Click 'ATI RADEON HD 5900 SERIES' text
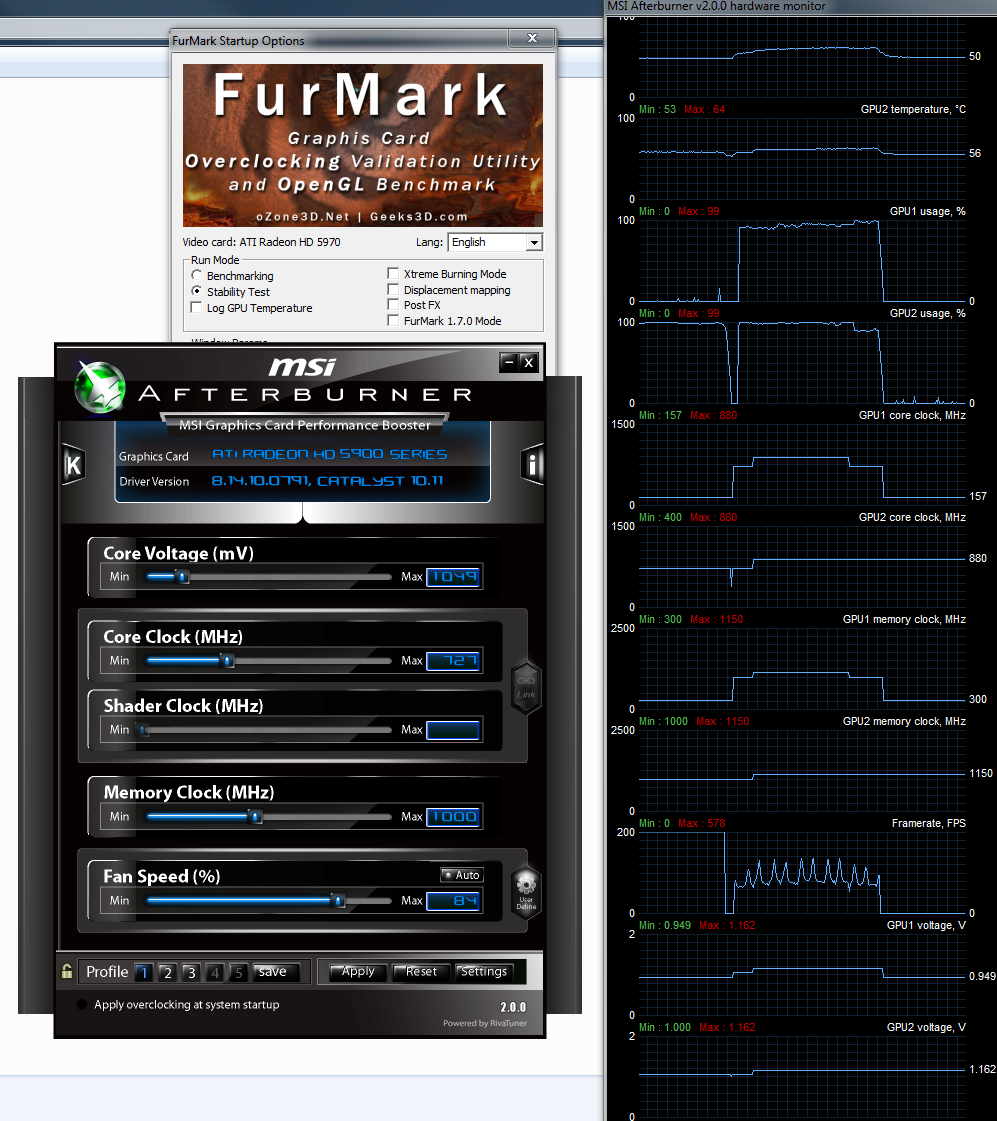The image size is (997, 1121). pos(329,454)
